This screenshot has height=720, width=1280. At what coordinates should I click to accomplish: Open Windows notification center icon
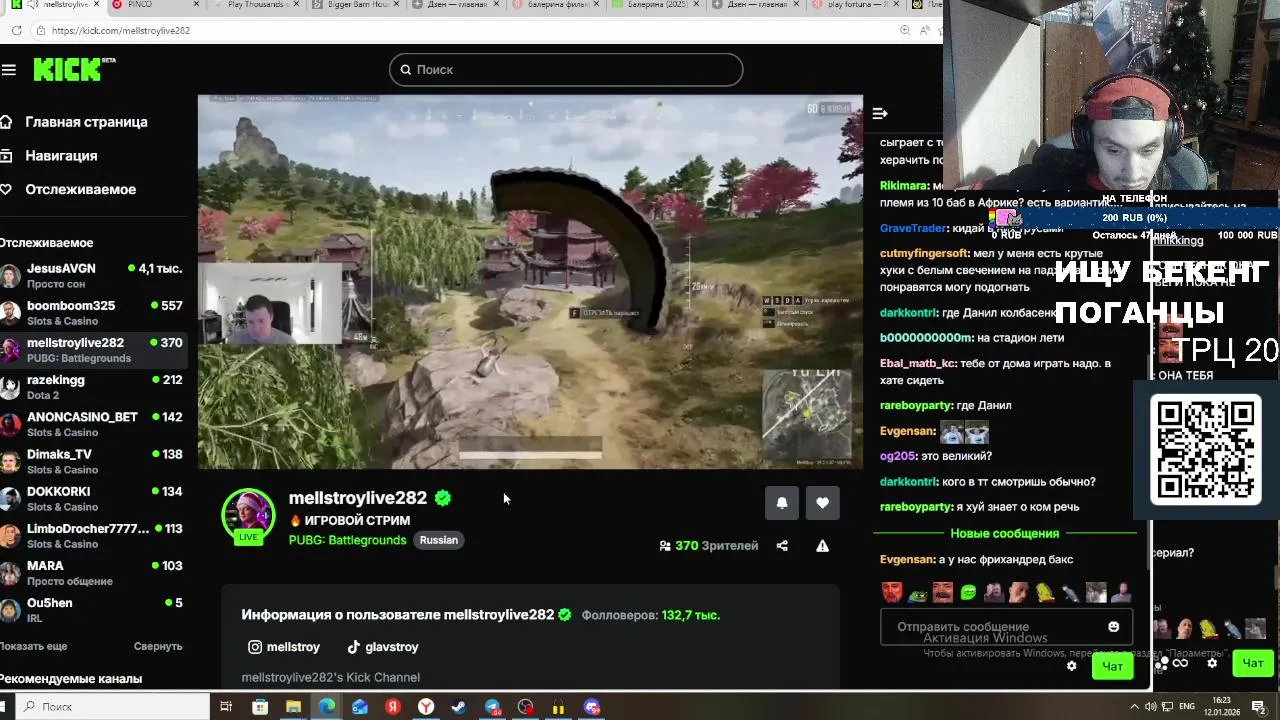click(1259, 707)
